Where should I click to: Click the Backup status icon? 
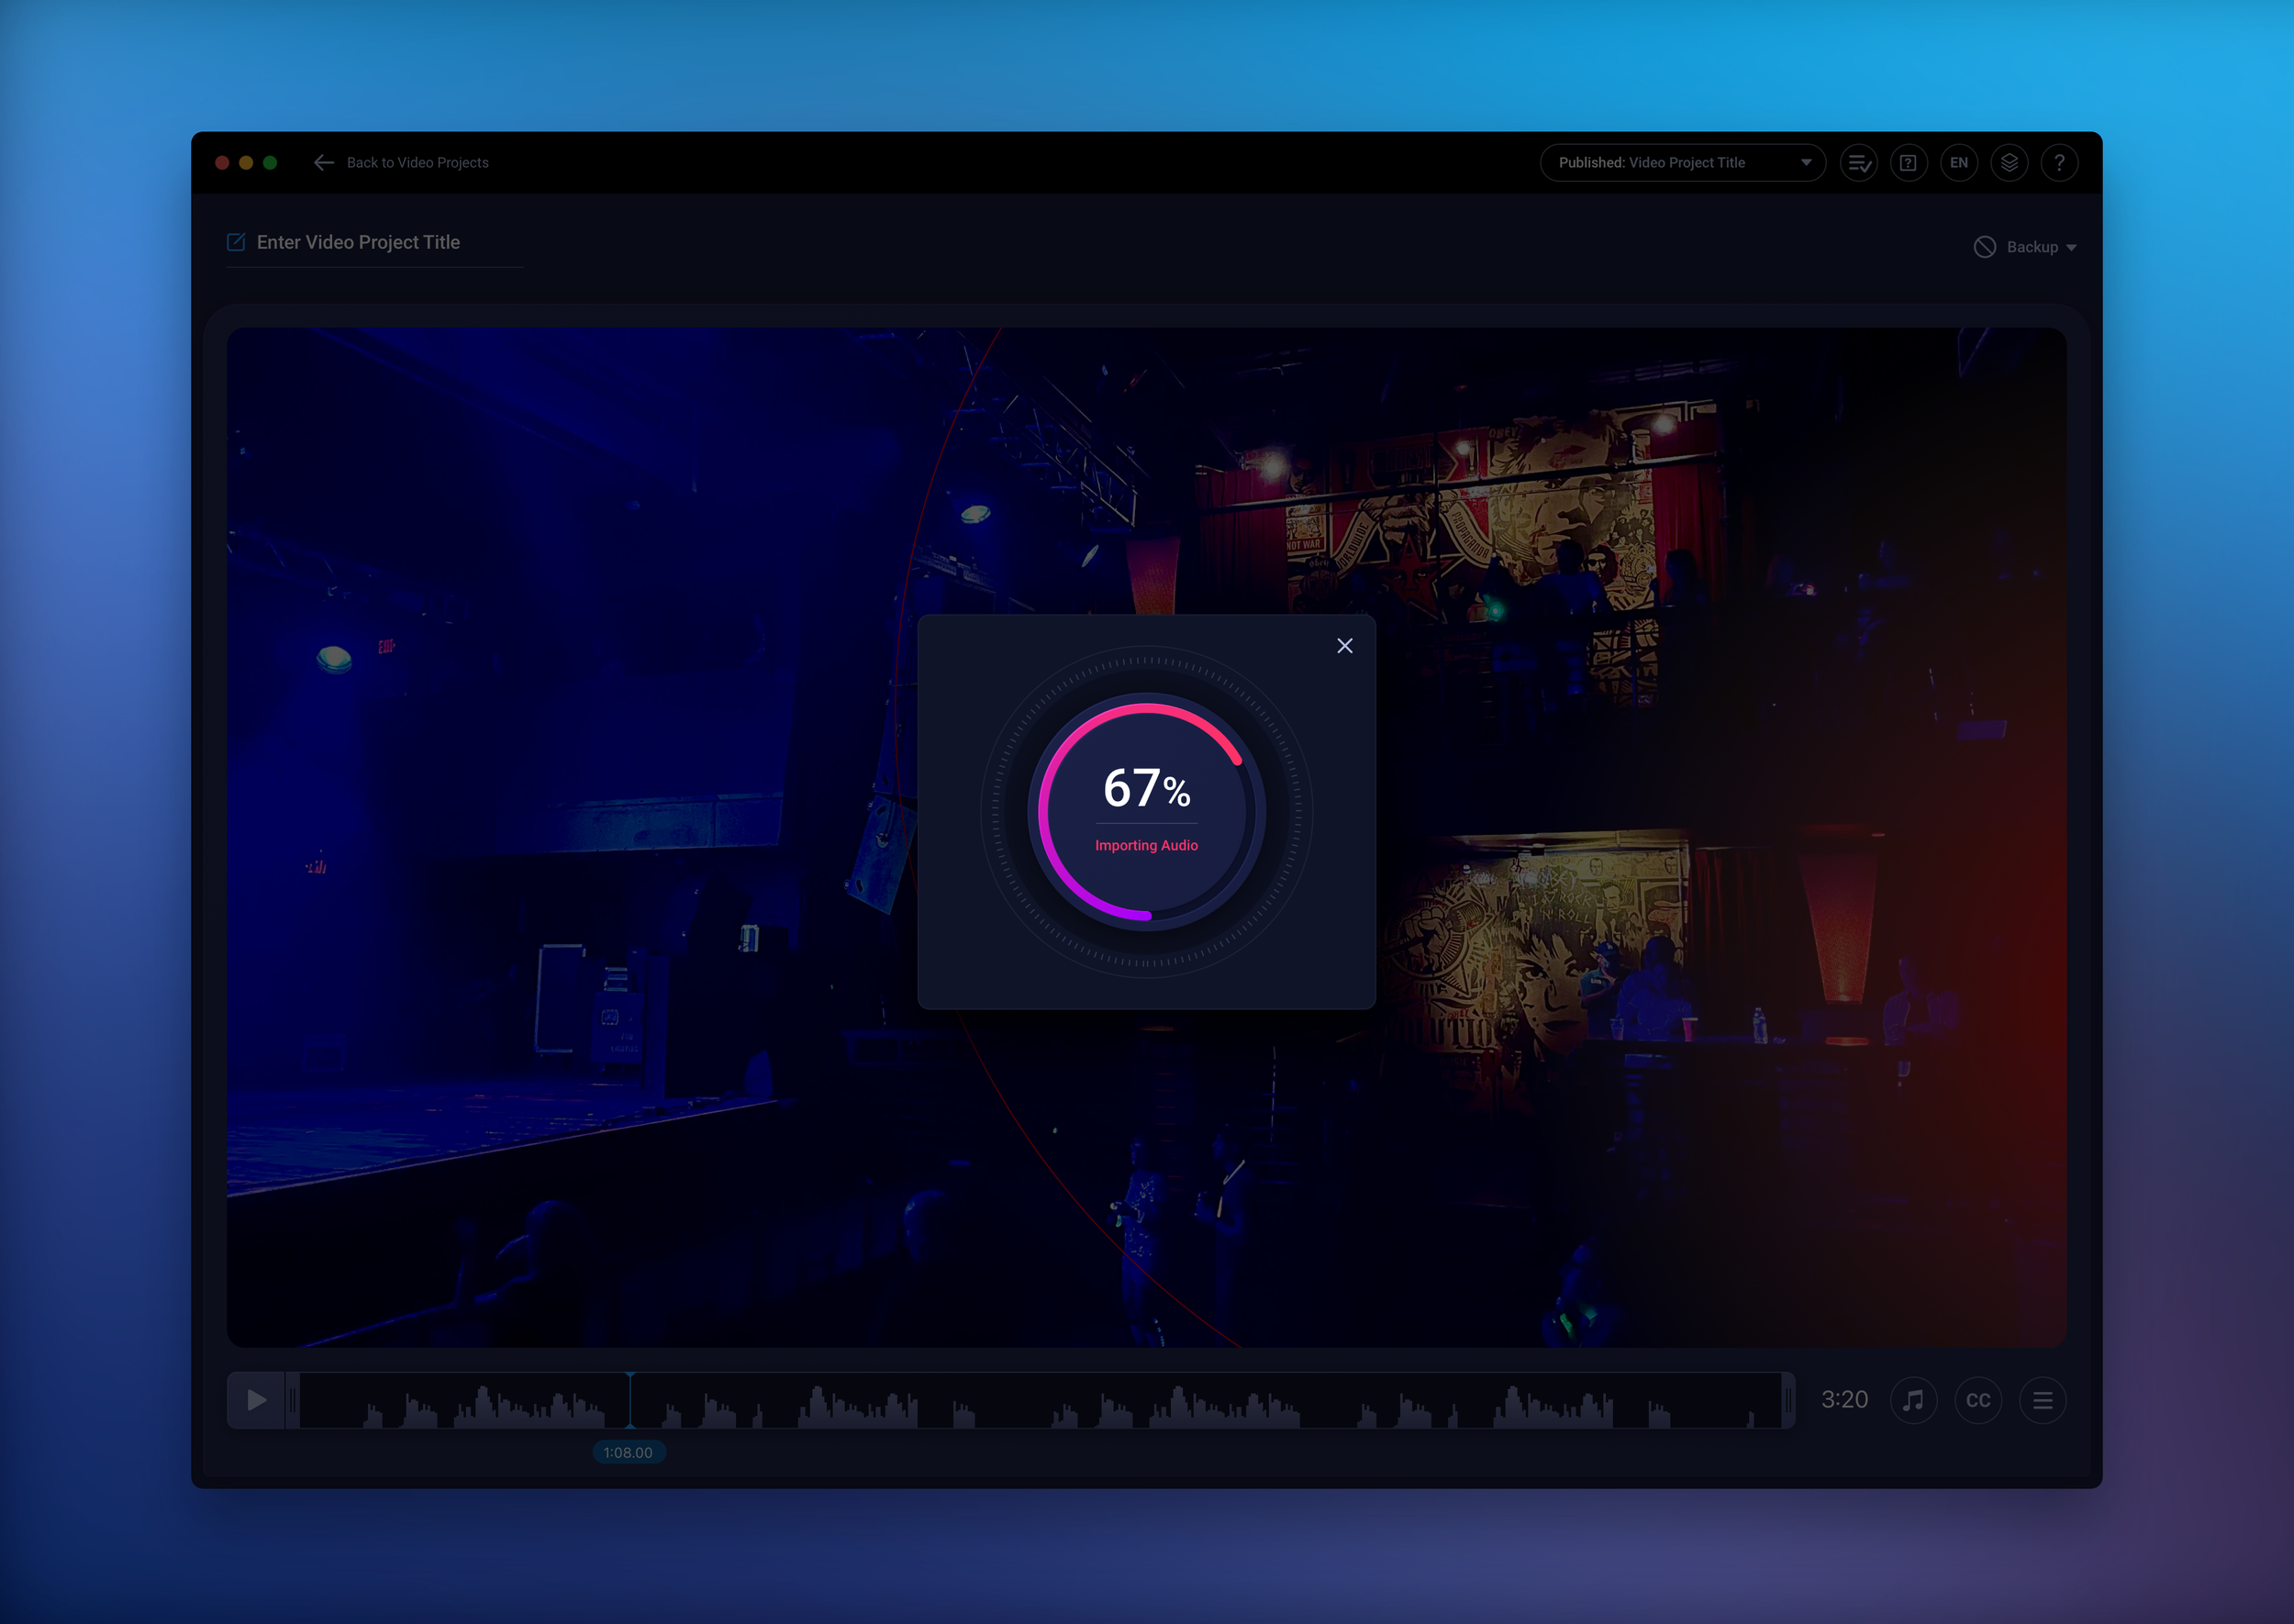(x=1985, y=247)
